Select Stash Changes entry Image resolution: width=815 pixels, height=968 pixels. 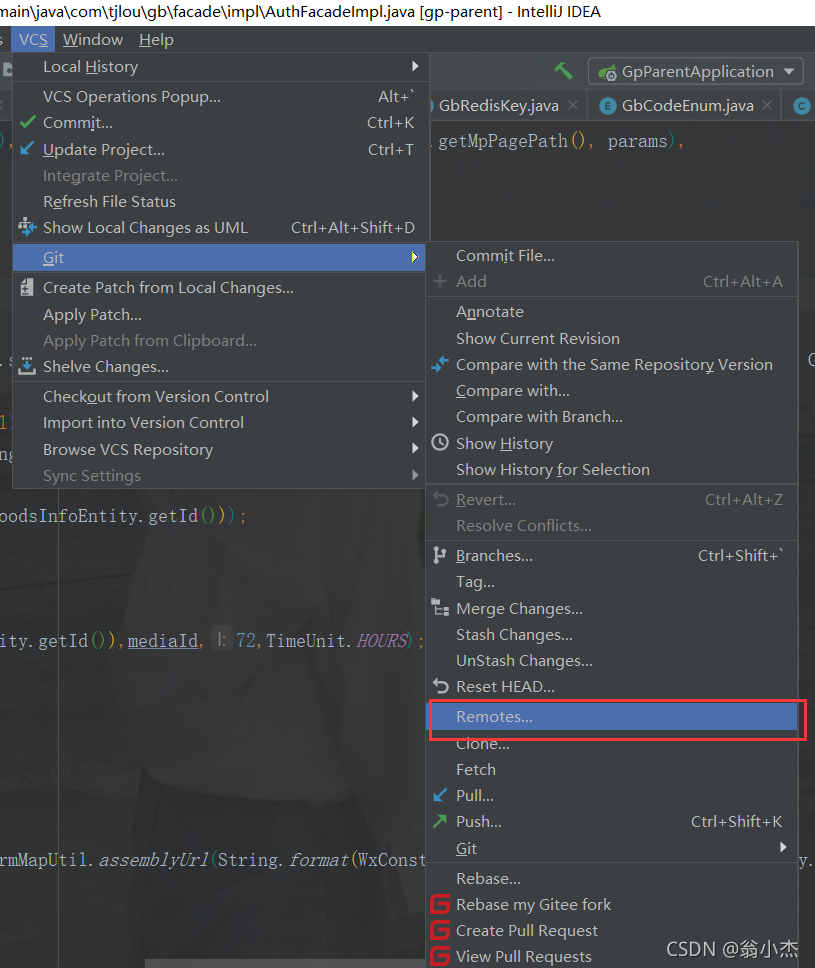point(612,635)
